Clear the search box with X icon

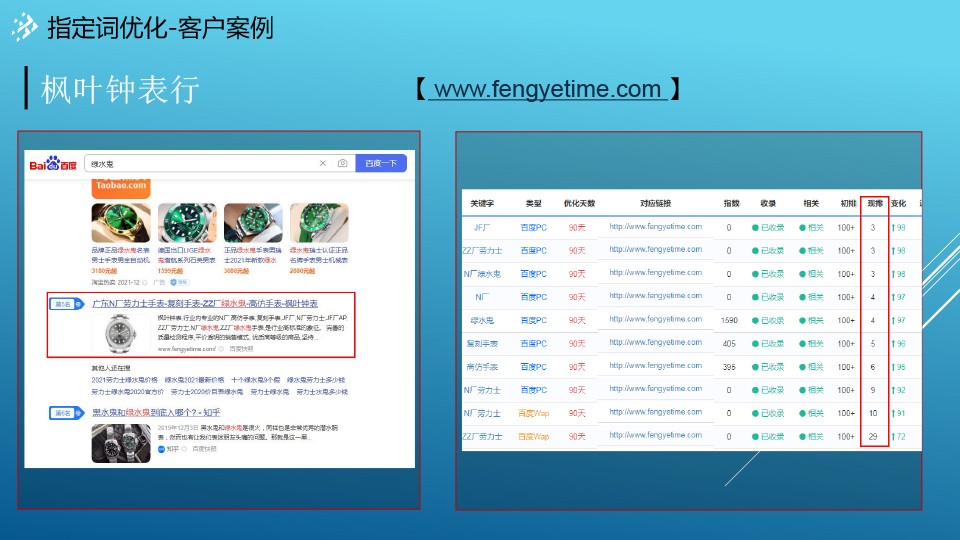pyautogui.click(x=322, y=163)
